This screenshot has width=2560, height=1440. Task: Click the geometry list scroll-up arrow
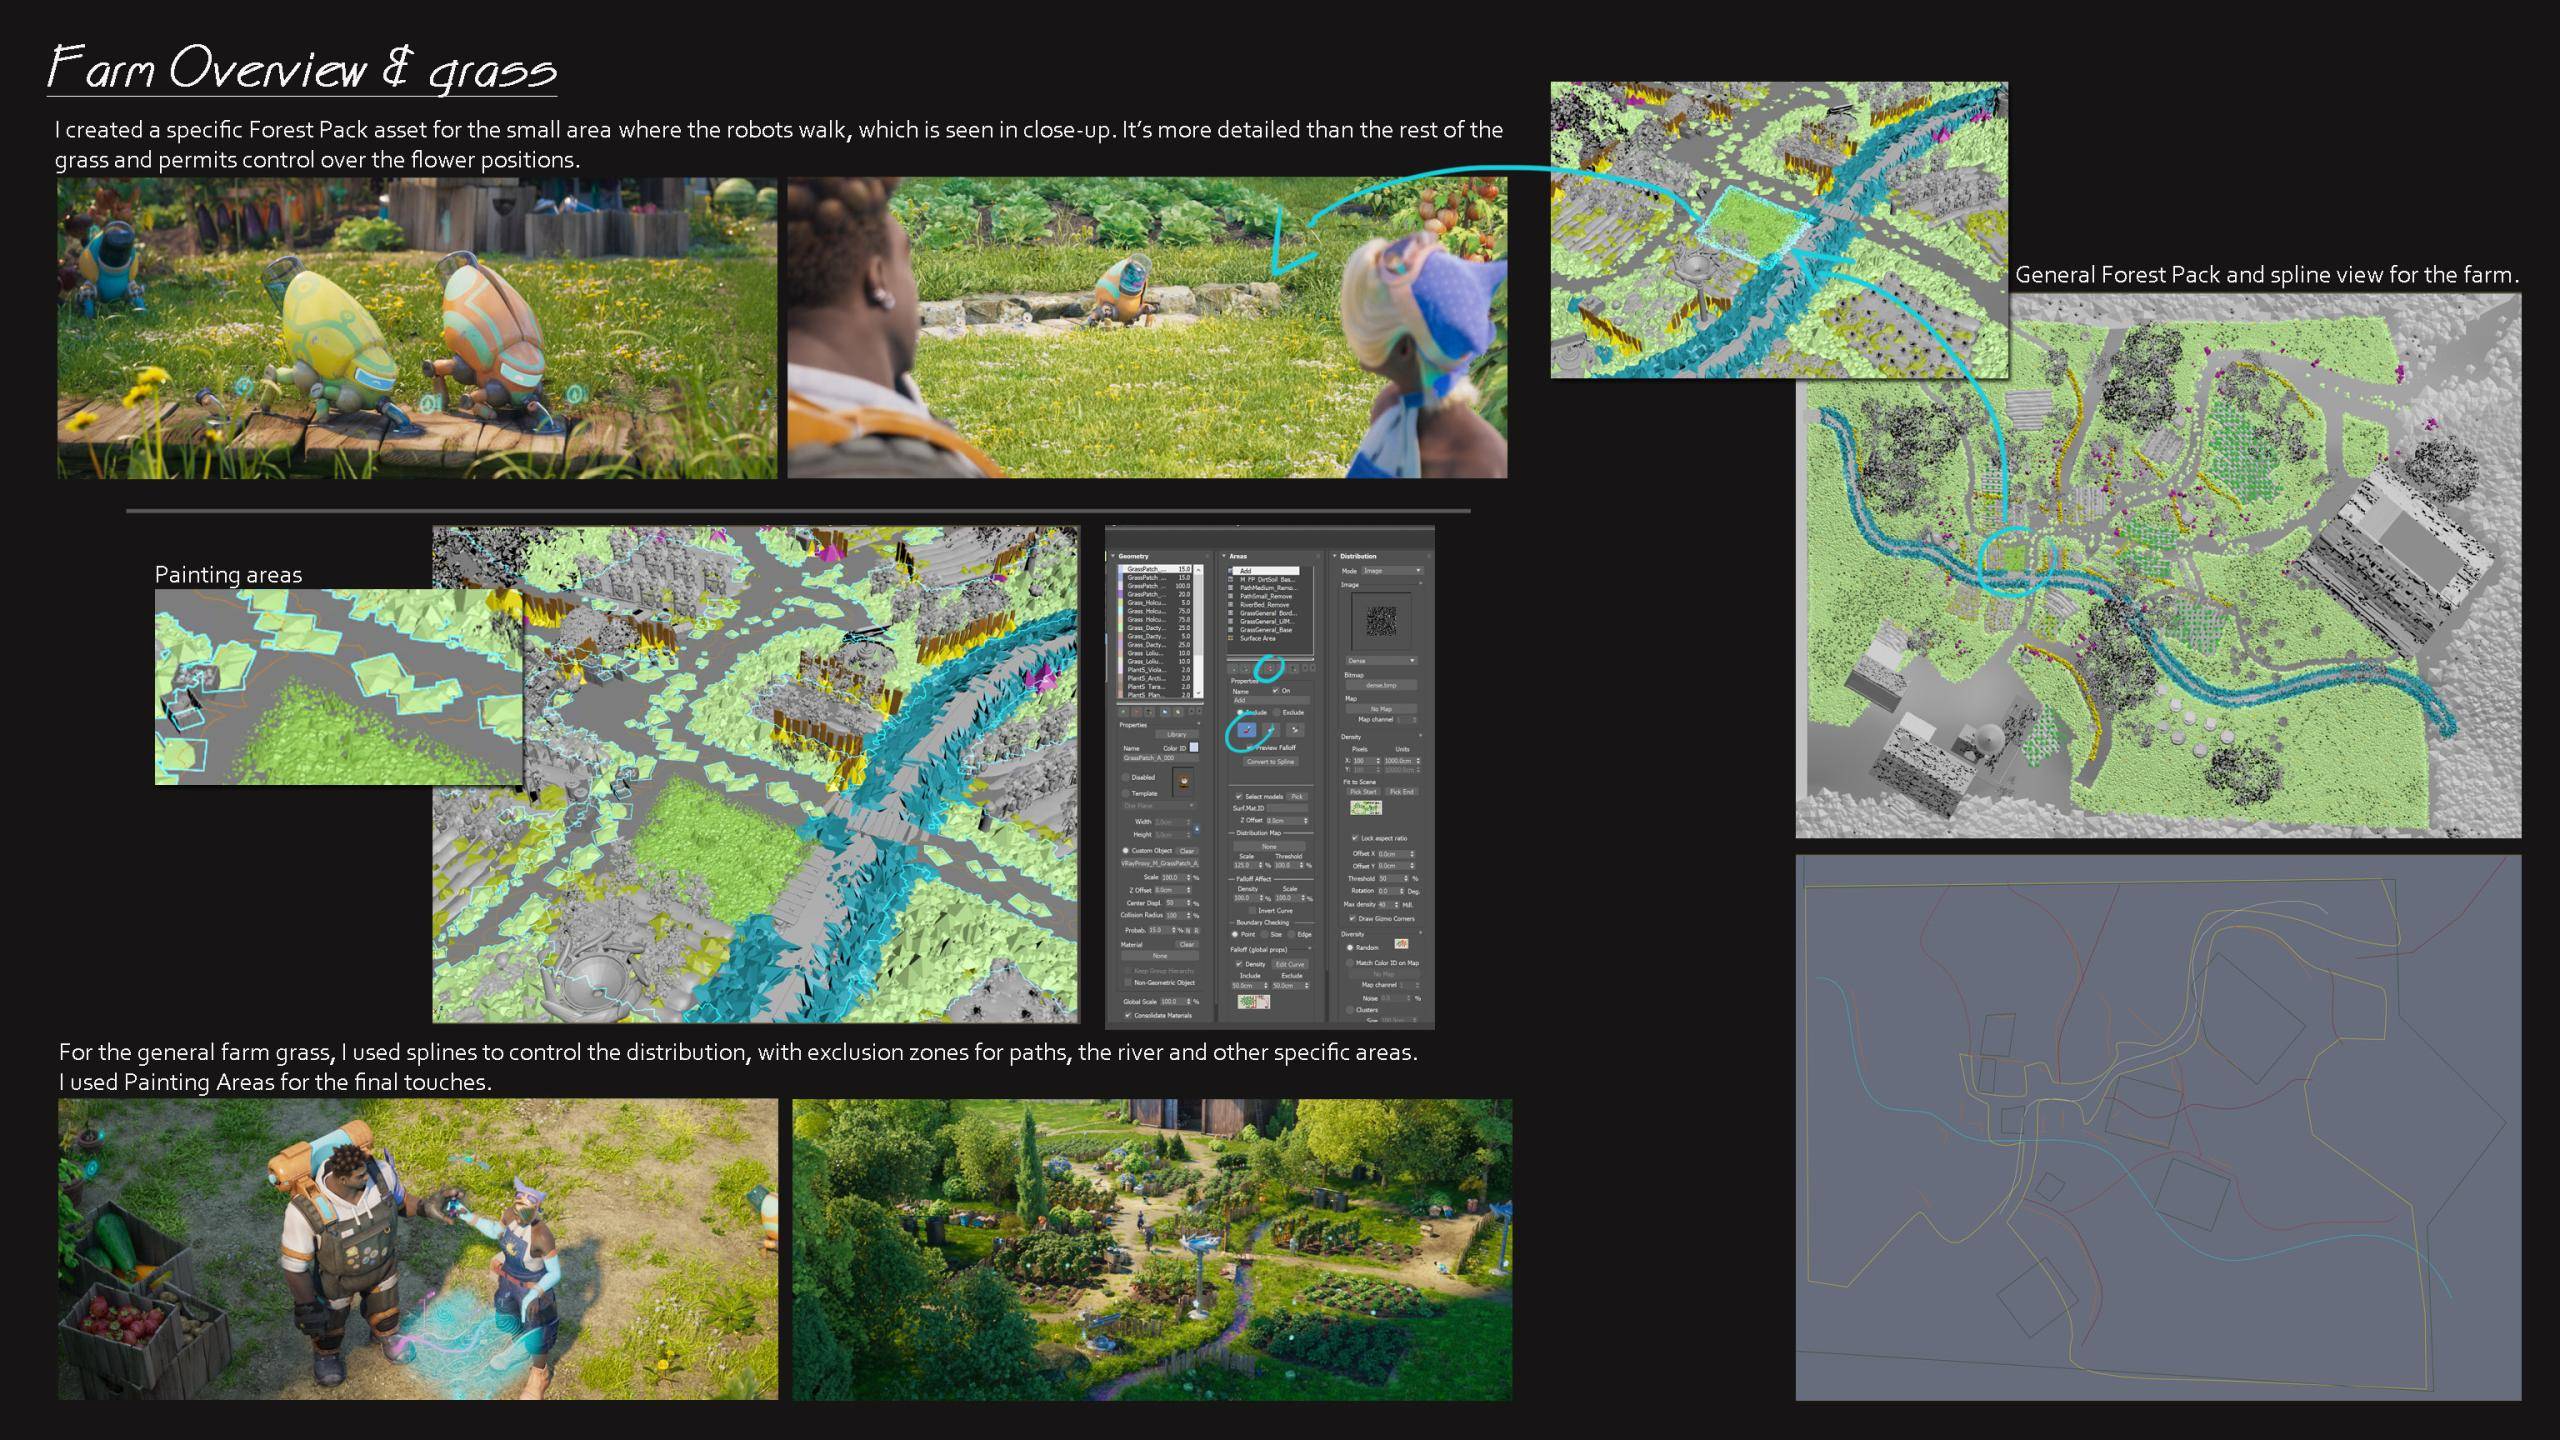click(x=1198, y=570)
